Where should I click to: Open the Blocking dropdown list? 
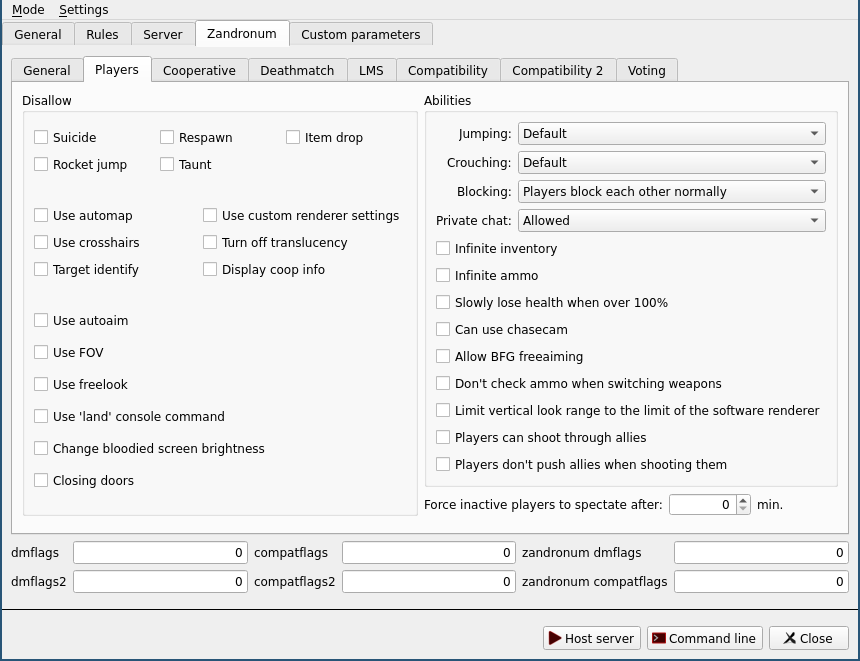point(671,191)
